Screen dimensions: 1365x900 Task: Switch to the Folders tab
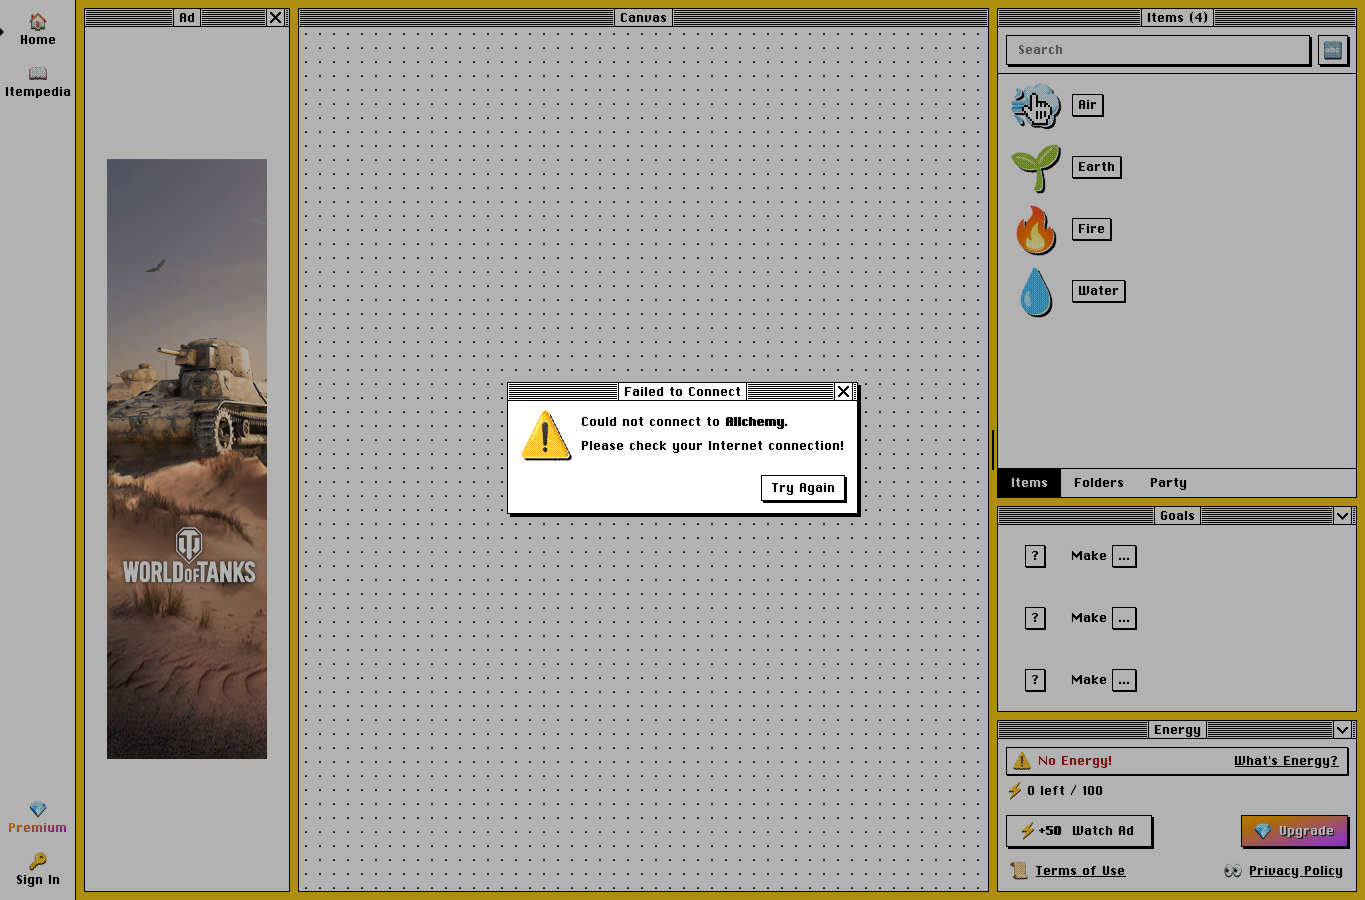(1098, 483)
